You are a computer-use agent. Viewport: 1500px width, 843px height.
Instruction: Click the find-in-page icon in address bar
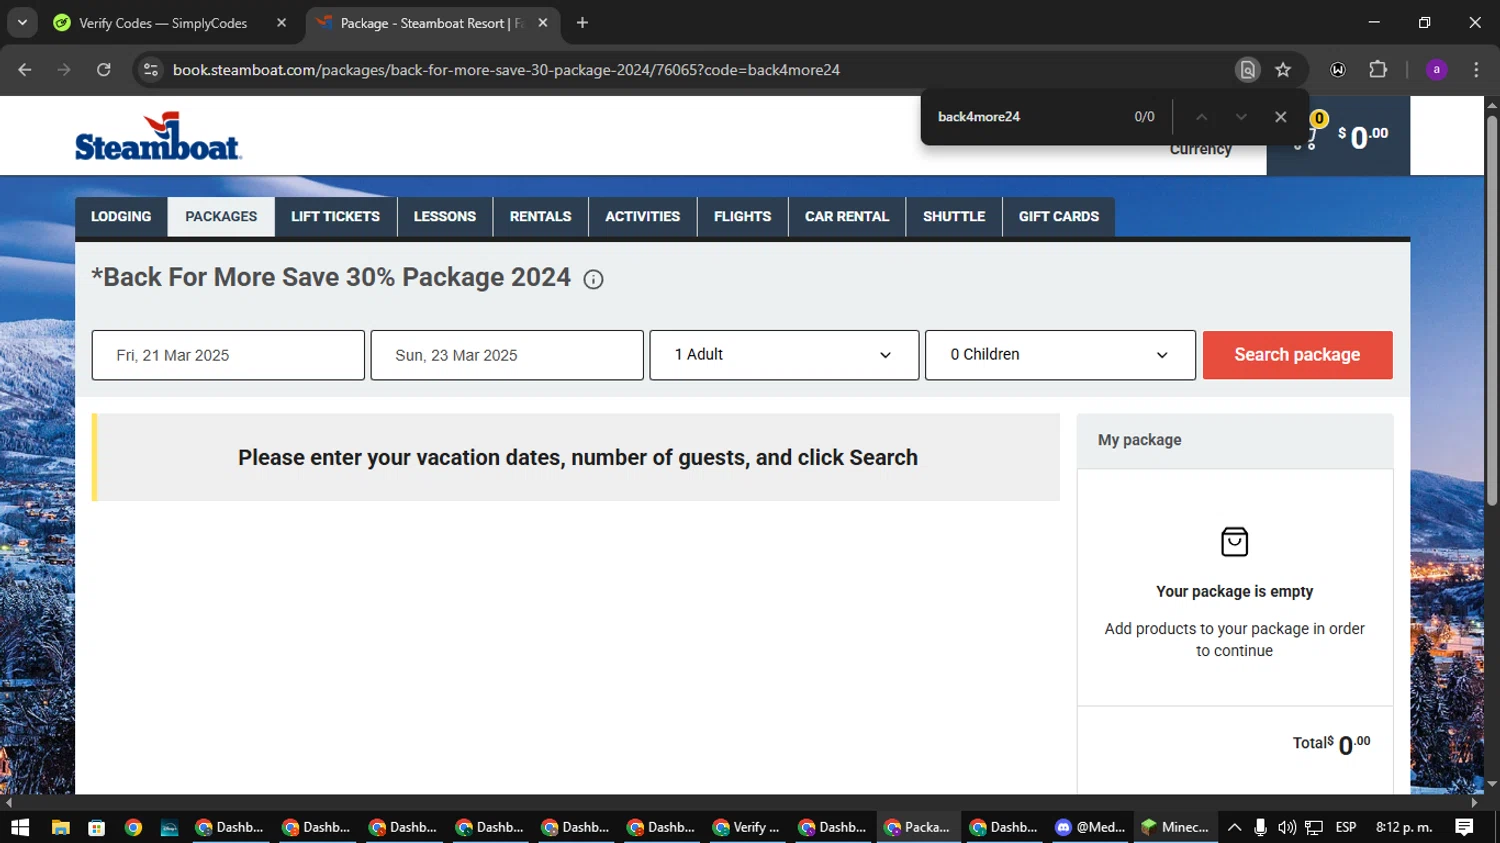click(1247, 70)
